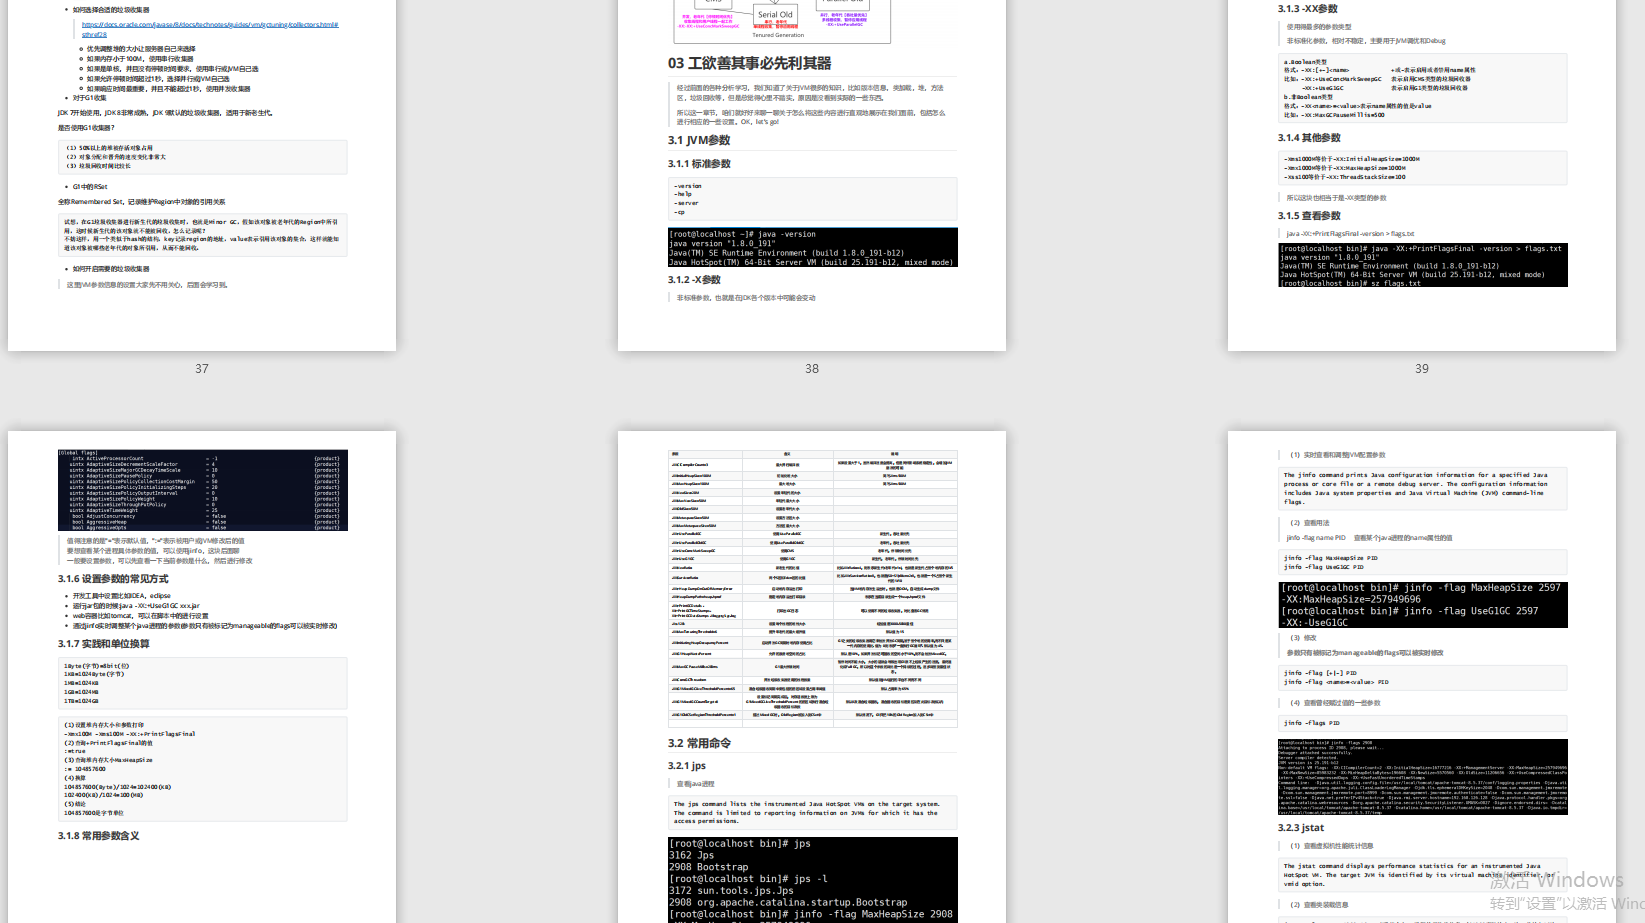
Task: Click bullet "如何选择合适的垃圾收集器"
Action: click(x=111, y=10)
